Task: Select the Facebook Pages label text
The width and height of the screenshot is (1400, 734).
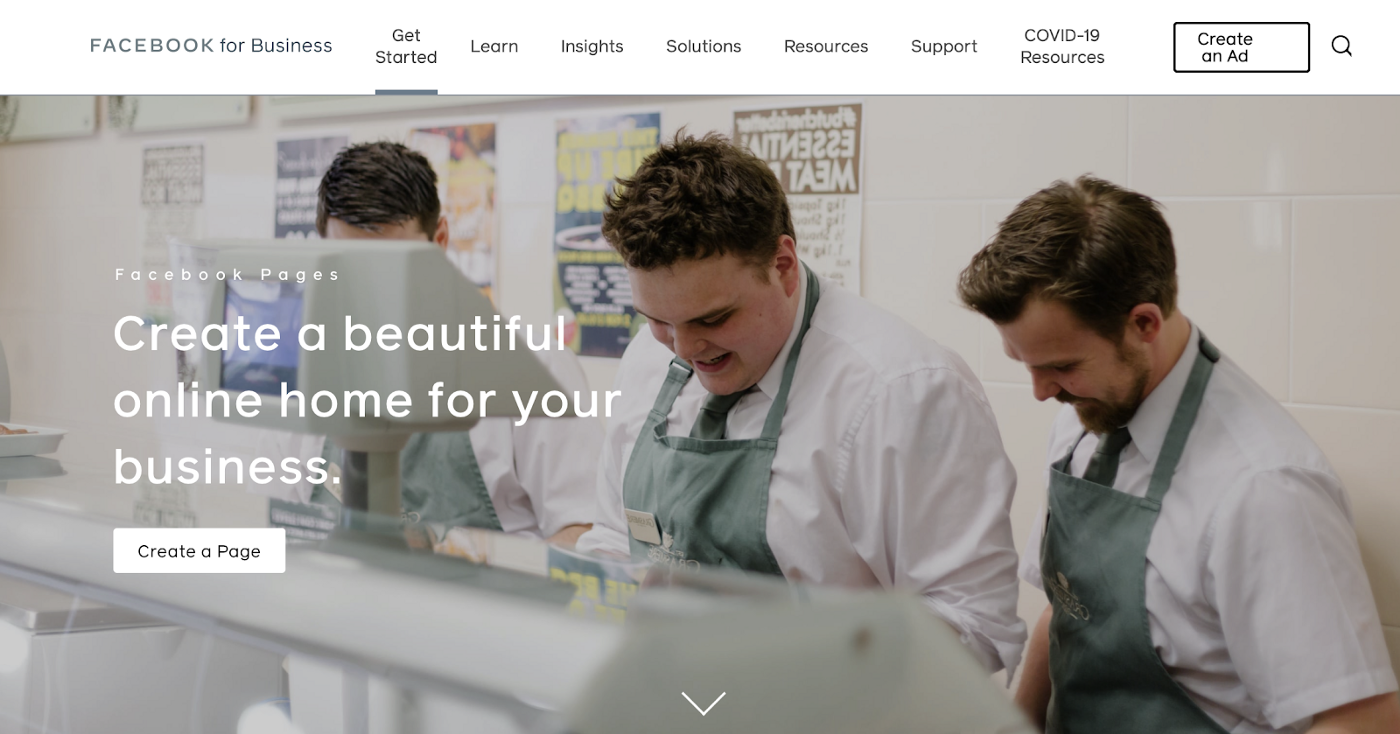Action: point(228,275)
